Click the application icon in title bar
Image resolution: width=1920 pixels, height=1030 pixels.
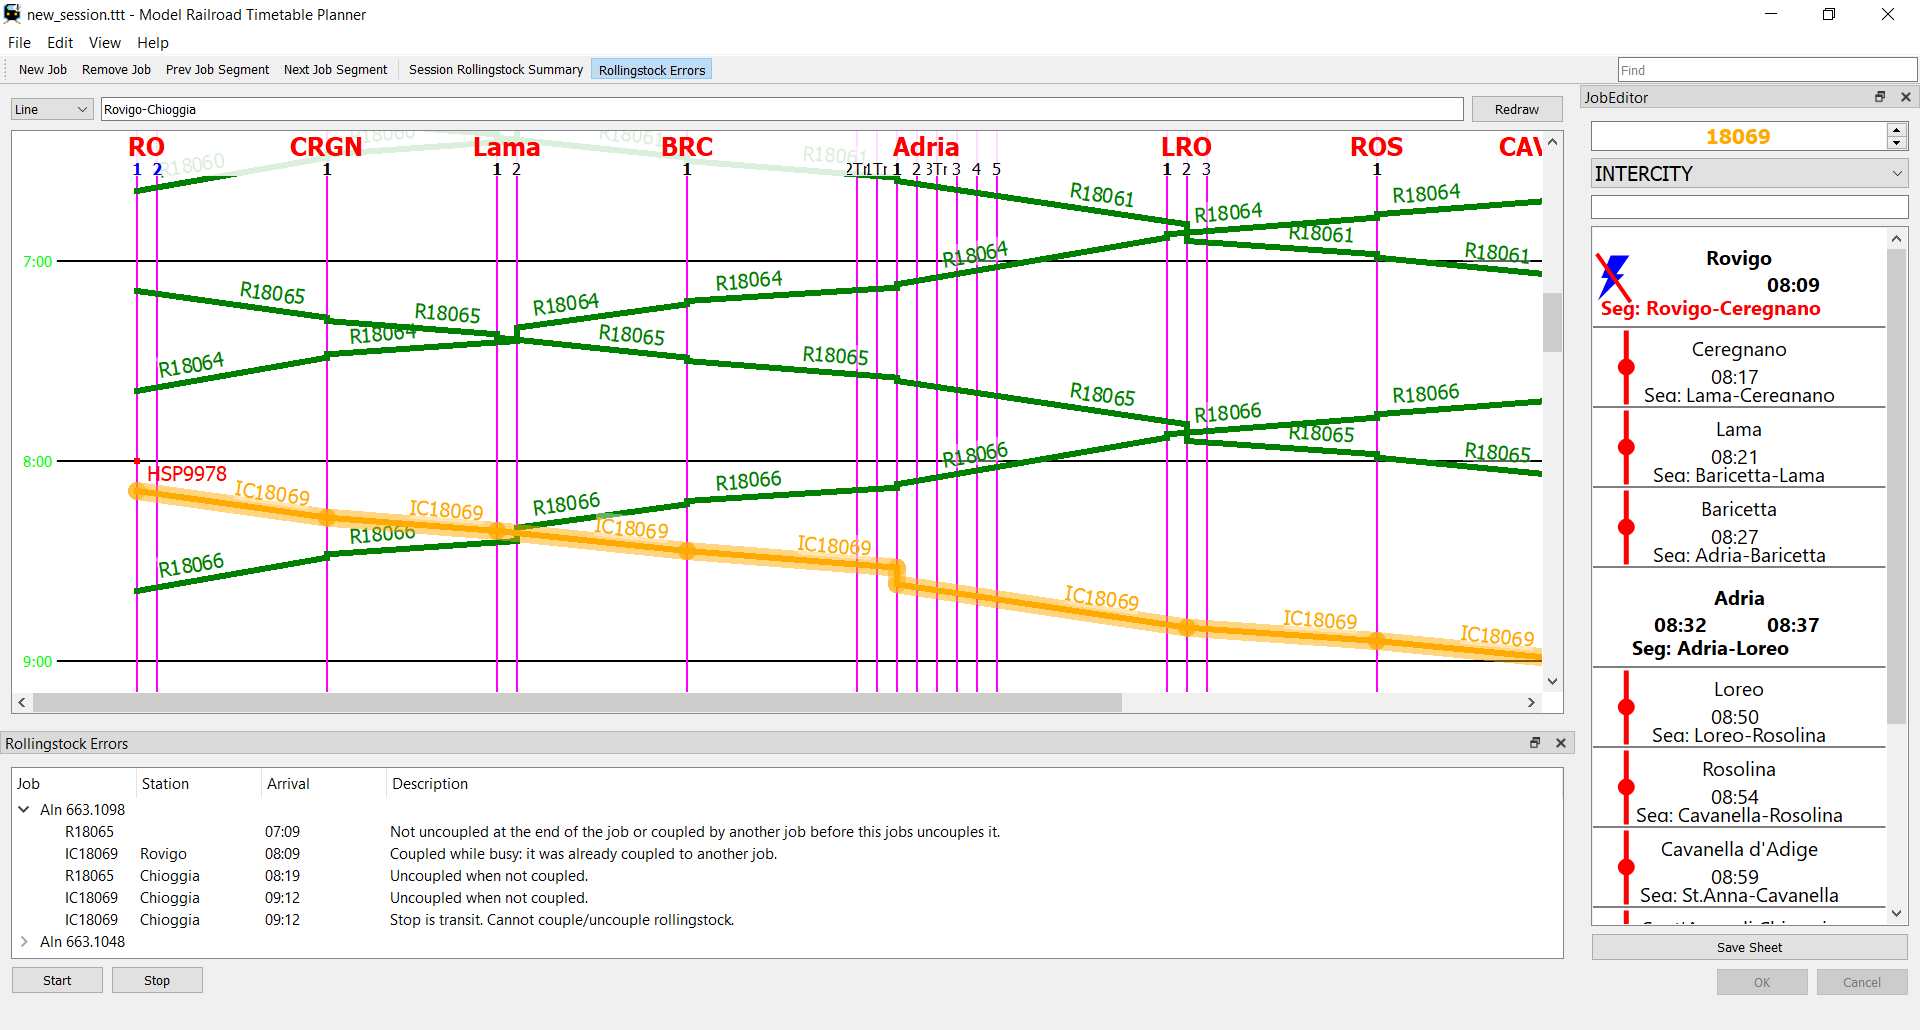13,14
